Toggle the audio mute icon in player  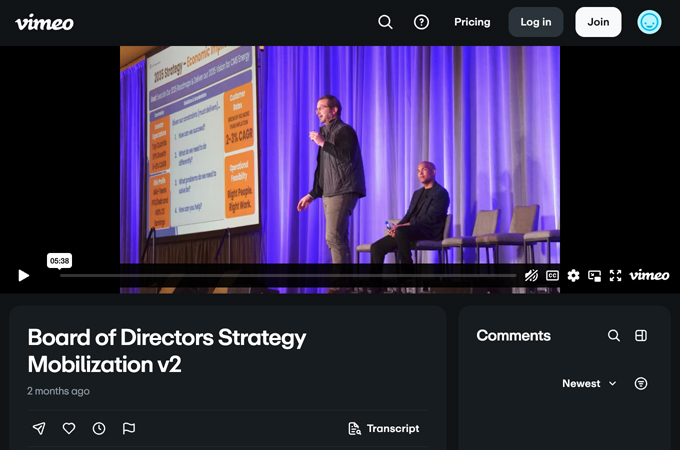coord(531,275)
